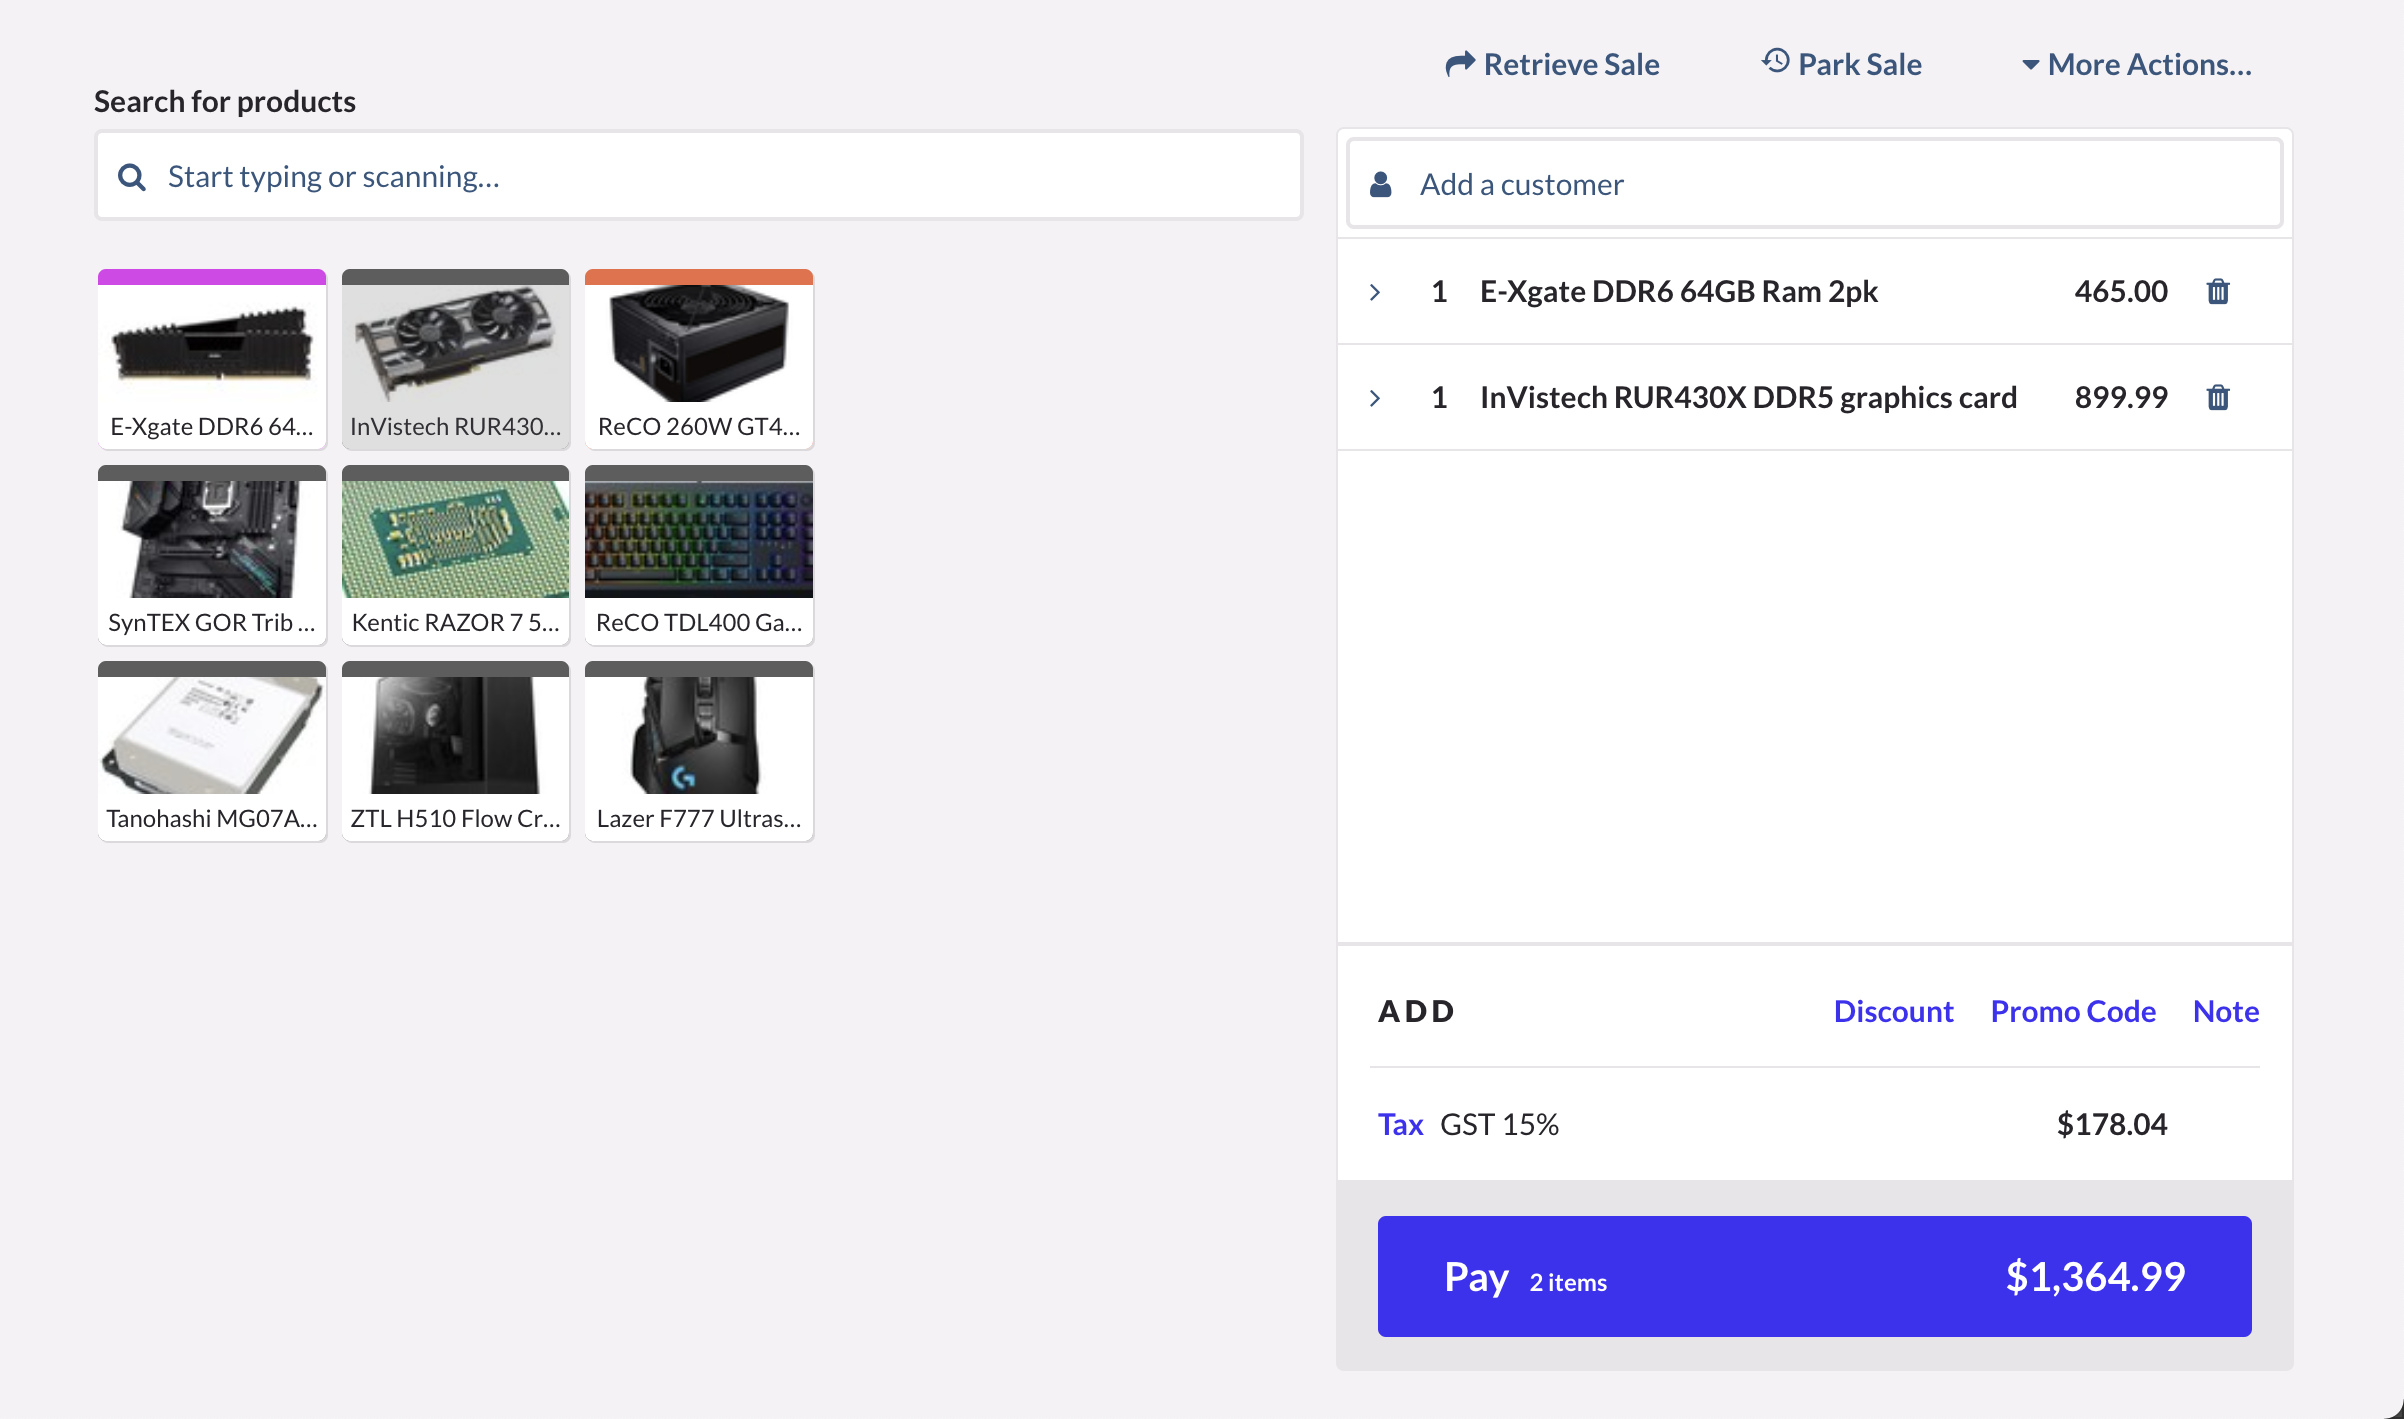Image resolution: width=2404 pixels, height=1419 pixels.
Task: Click the search magnifier icon
Action: [x=132, y=176]
